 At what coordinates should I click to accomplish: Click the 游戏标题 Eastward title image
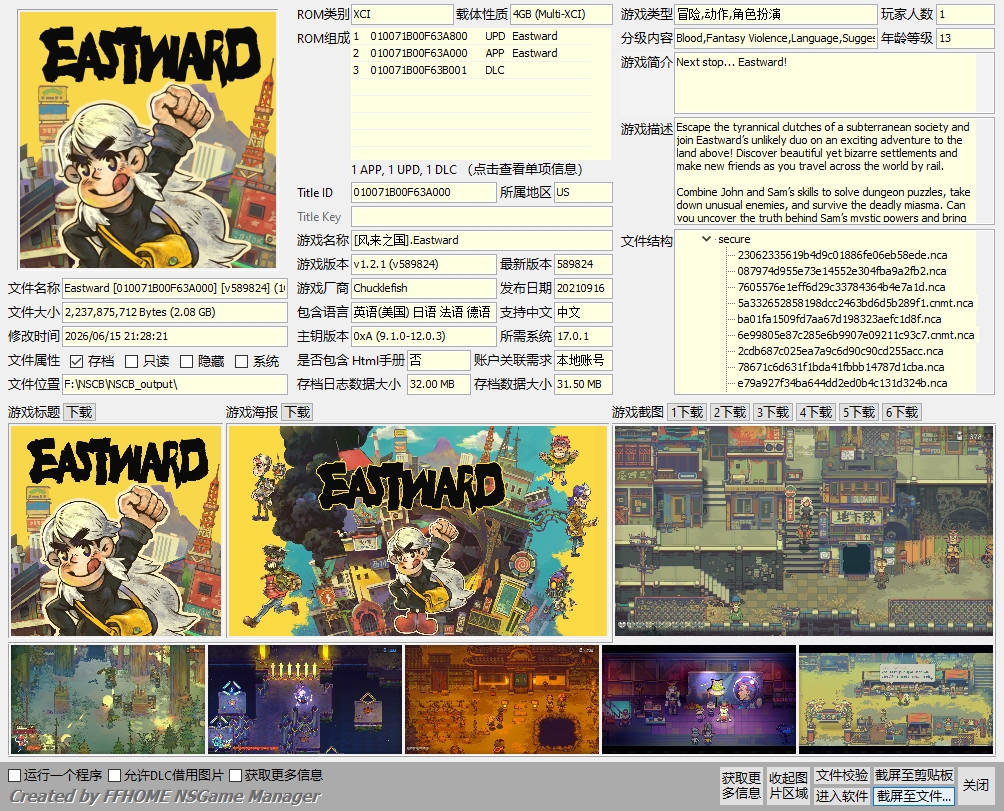(x=115, y=531)
